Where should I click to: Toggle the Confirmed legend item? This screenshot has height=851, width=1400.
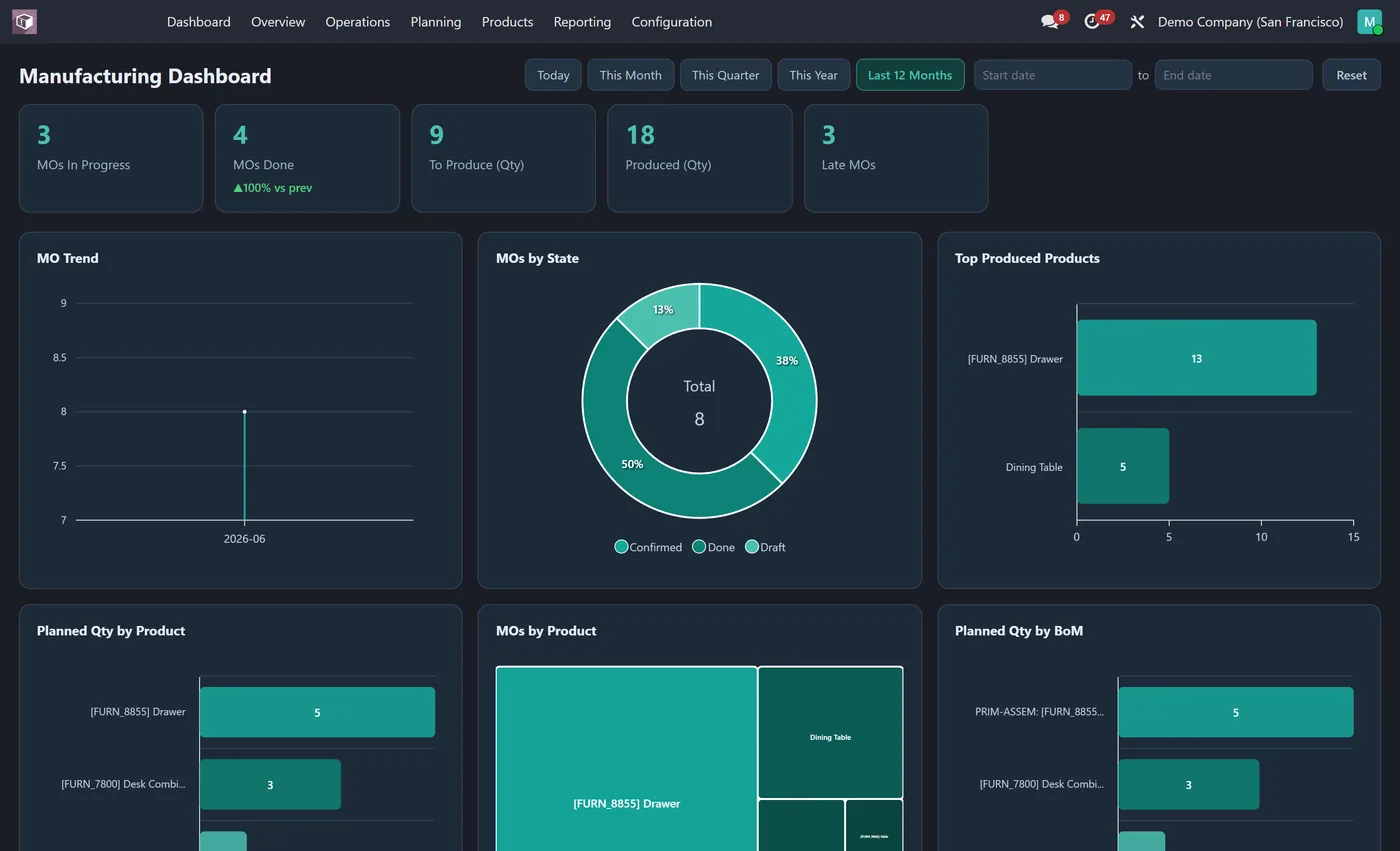[x=648, y=547]
